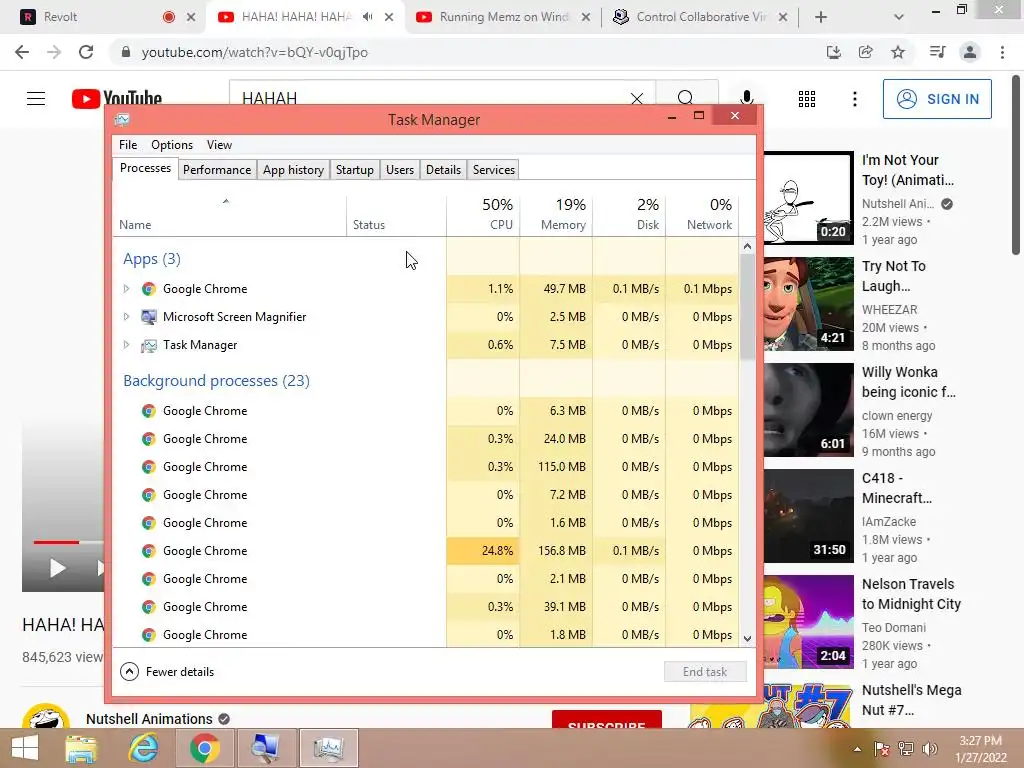
Task: Sort processes by Memory column
Action: tap(556, 214)
